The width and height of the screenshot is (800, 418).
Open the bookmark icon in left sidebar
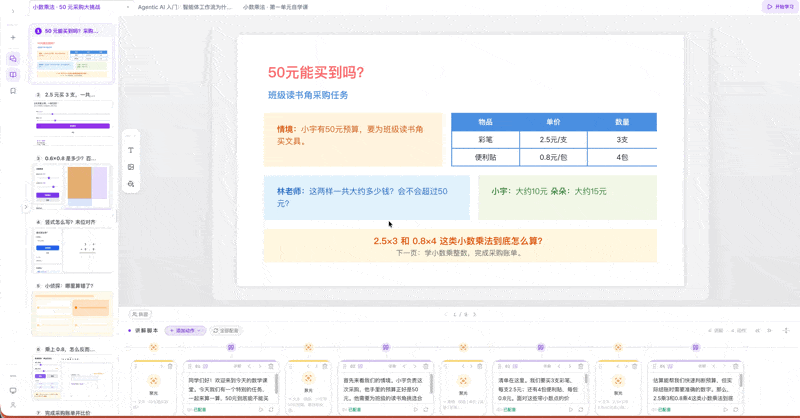pos(13,91)
